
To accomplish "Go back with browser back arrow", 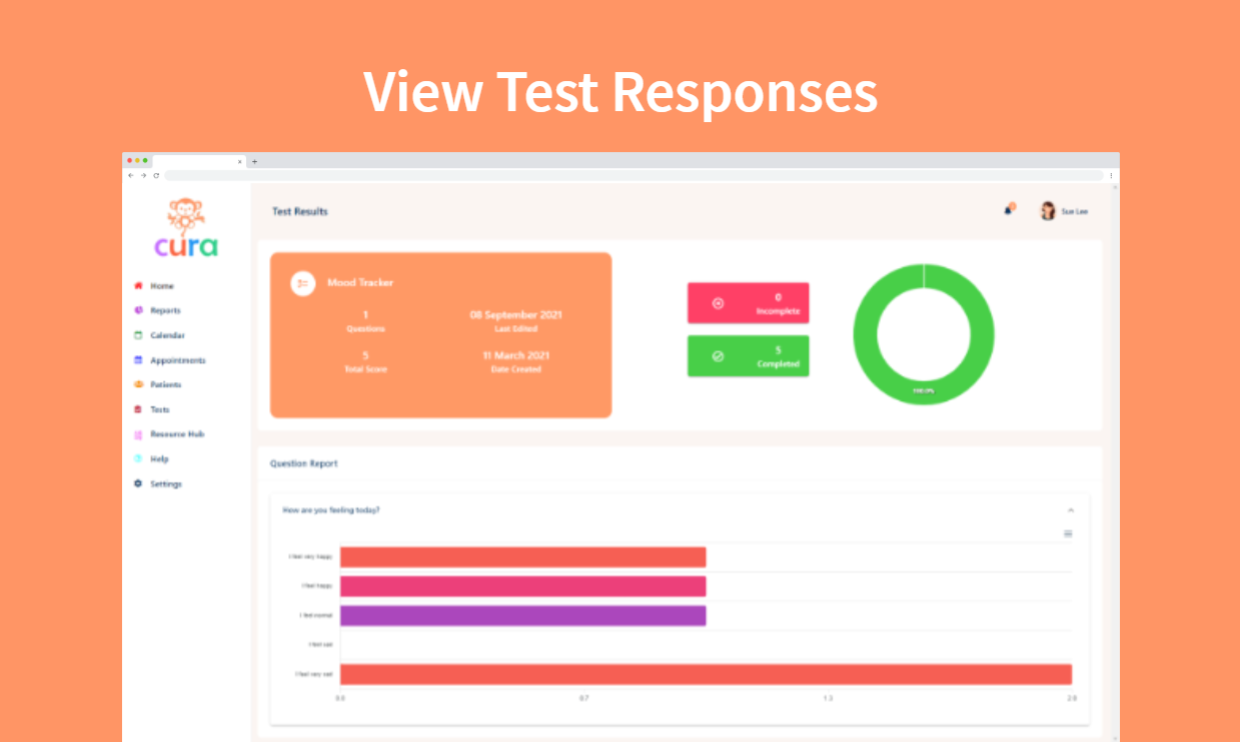I will (x=131, y=175).
